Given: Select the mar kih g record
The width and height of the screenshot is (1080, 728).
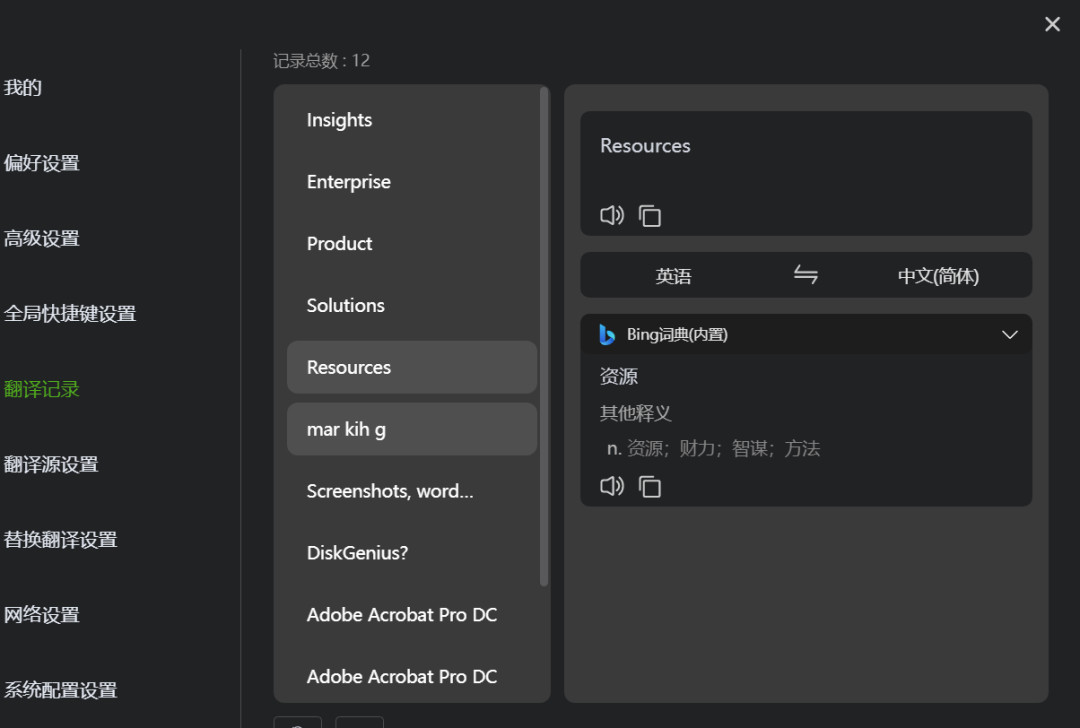Looking at the screenshot, I should (x=412, y=429).
